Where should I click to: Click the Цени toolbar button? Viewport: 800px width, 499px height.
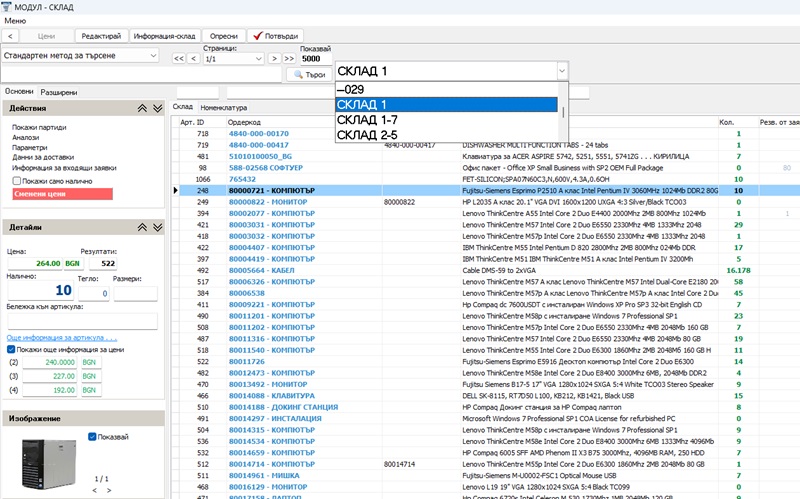pos(46,36)
